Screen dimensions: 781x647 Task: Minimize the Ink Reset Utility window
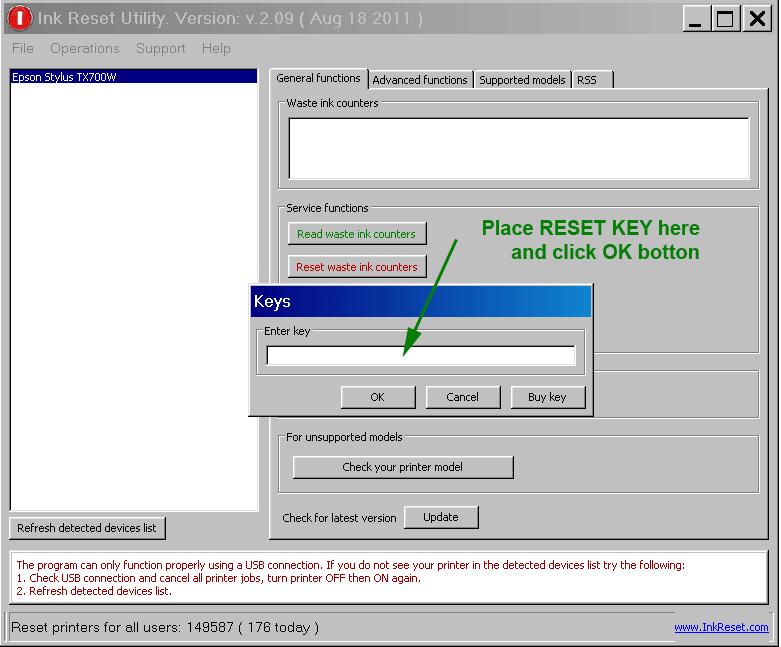tap(696, 19)
